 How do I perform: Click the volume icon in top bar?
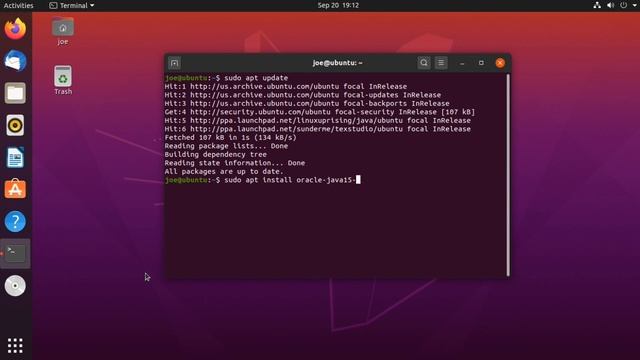(610, 5)
